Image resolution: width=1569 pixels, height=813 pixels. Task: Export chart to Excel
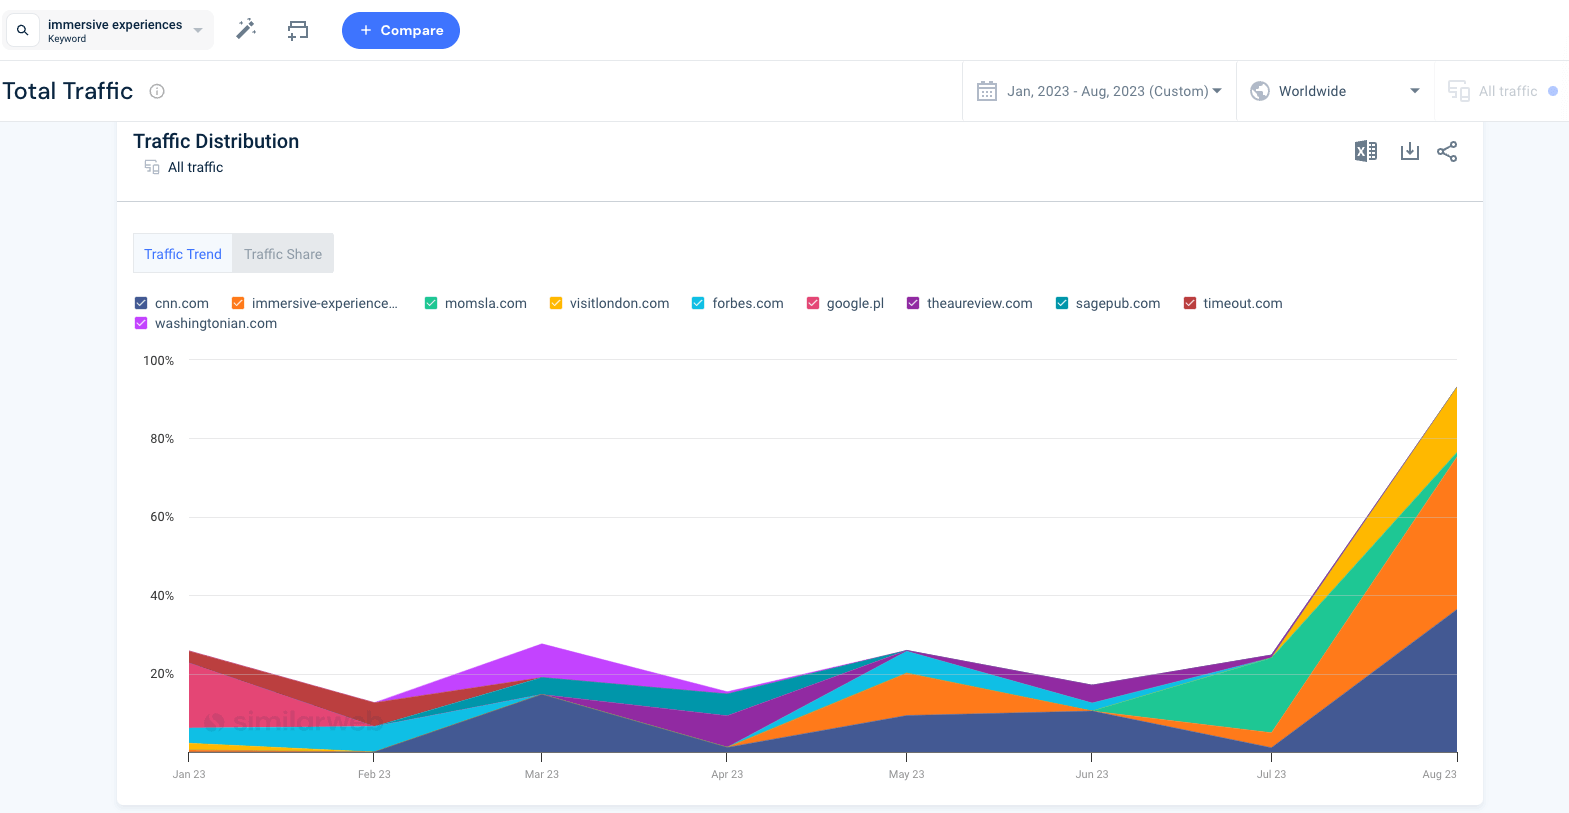pos(1366,151)
